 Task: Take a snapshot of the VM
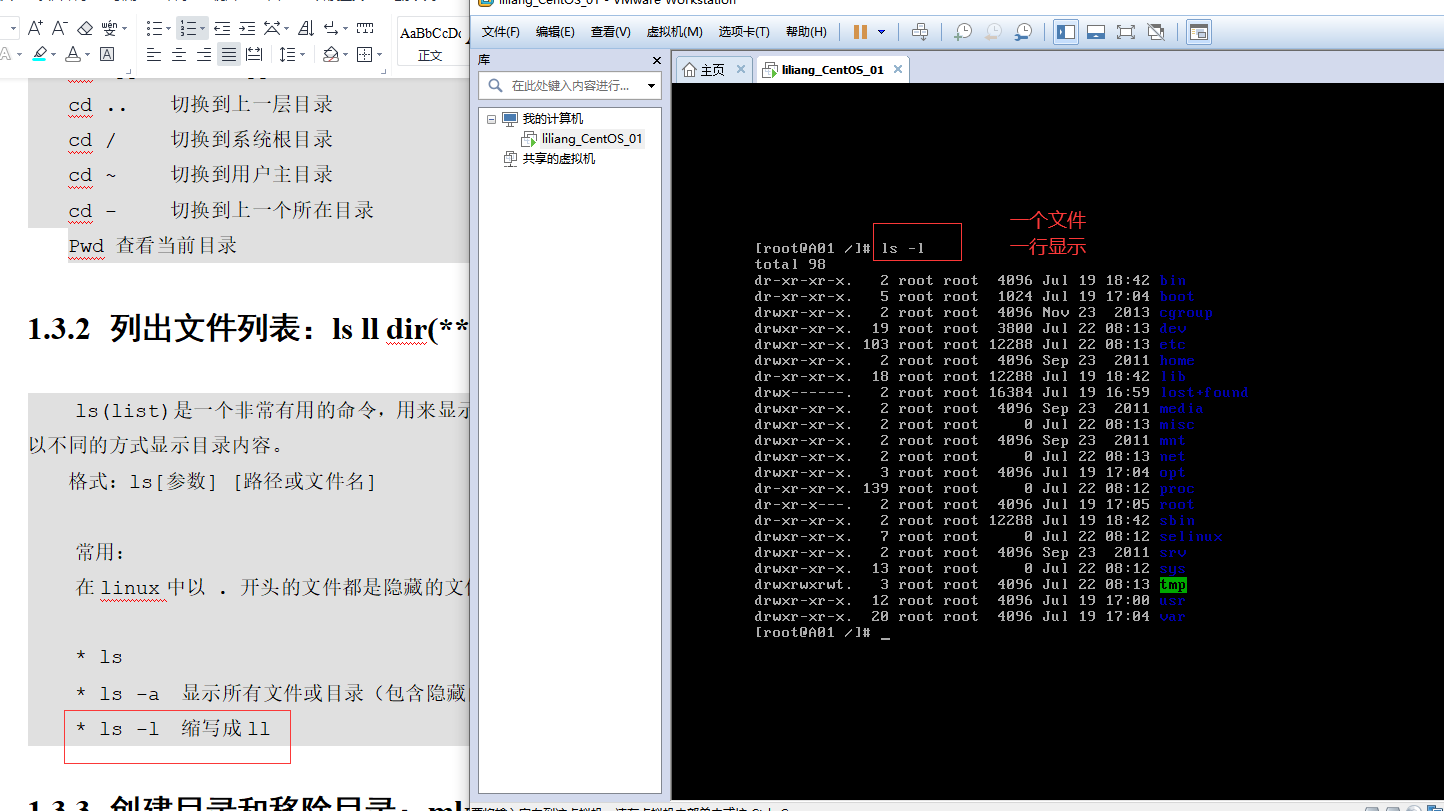pos(962,32)
